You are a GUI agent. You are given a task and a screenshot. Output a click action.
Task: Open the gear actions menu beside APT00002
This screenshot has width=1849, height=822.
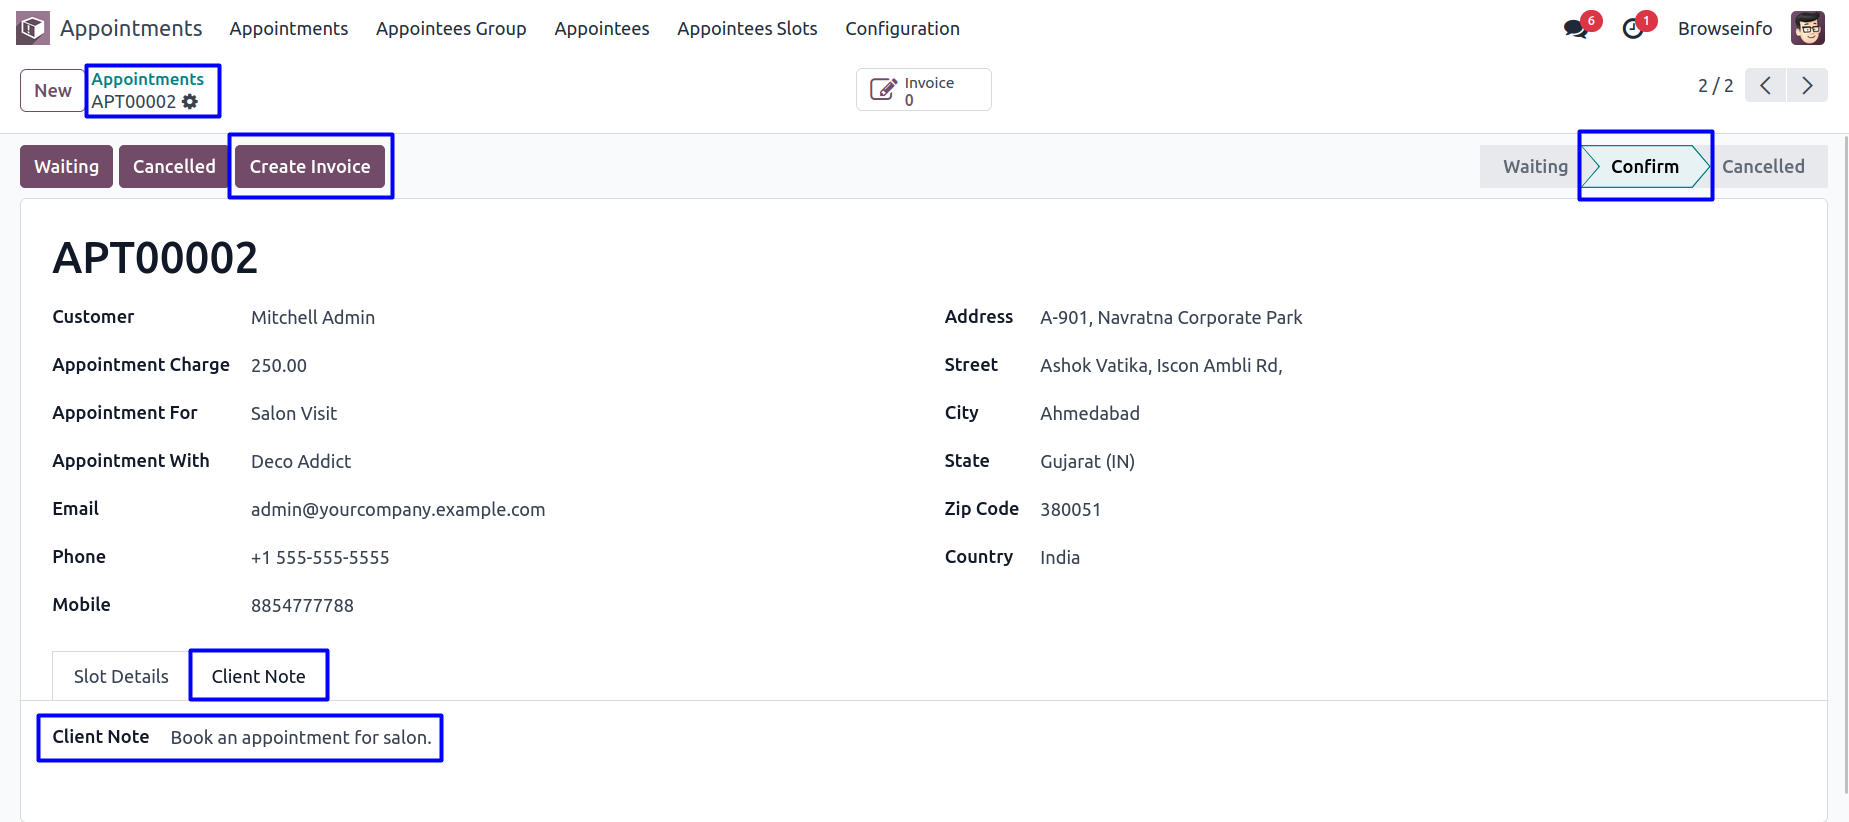tap(190, 102)
